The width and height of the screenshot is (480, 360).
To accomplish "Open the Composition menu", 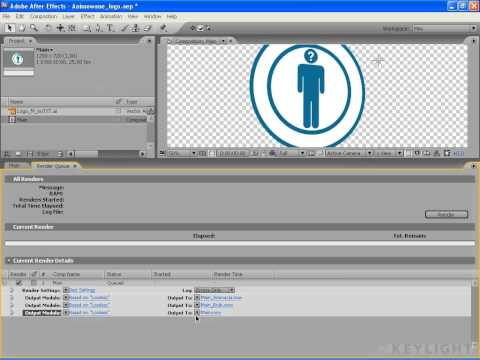I will [x=43, y=16].
